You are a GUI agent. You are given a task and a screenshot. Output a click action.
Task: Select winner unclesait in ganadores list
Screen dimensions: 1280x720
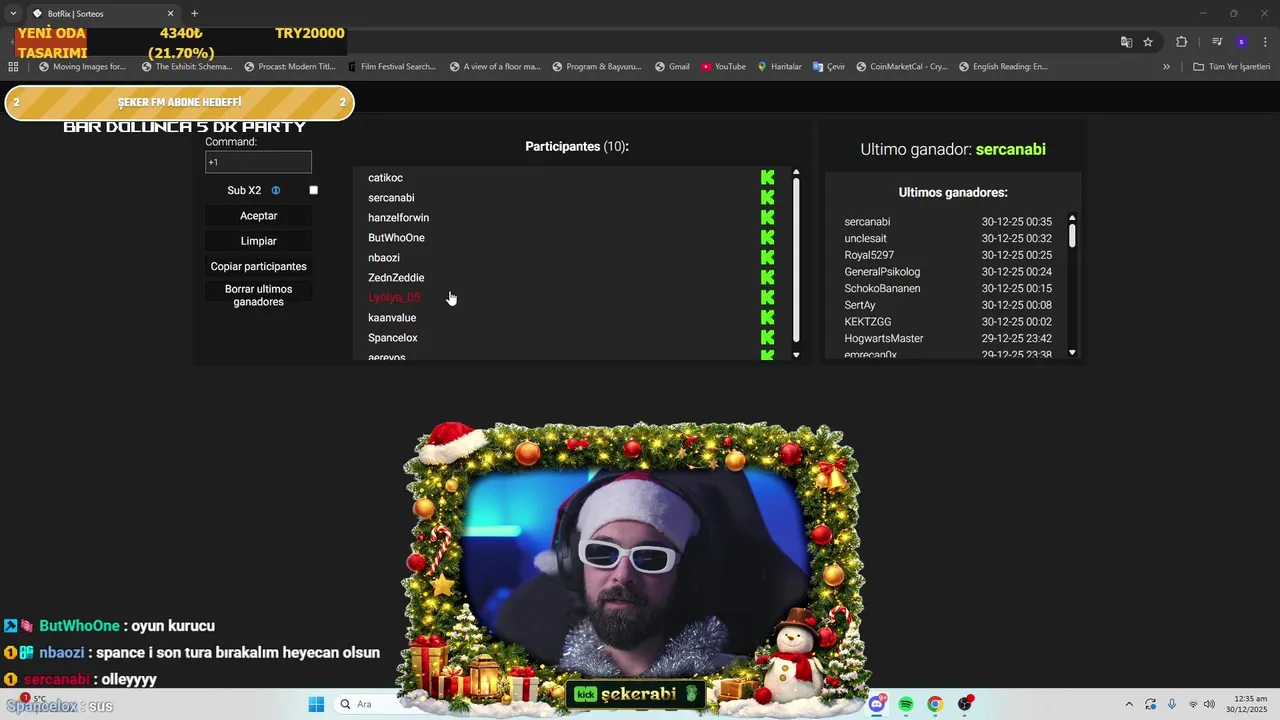pyautogui.click(x=865, y=239)
